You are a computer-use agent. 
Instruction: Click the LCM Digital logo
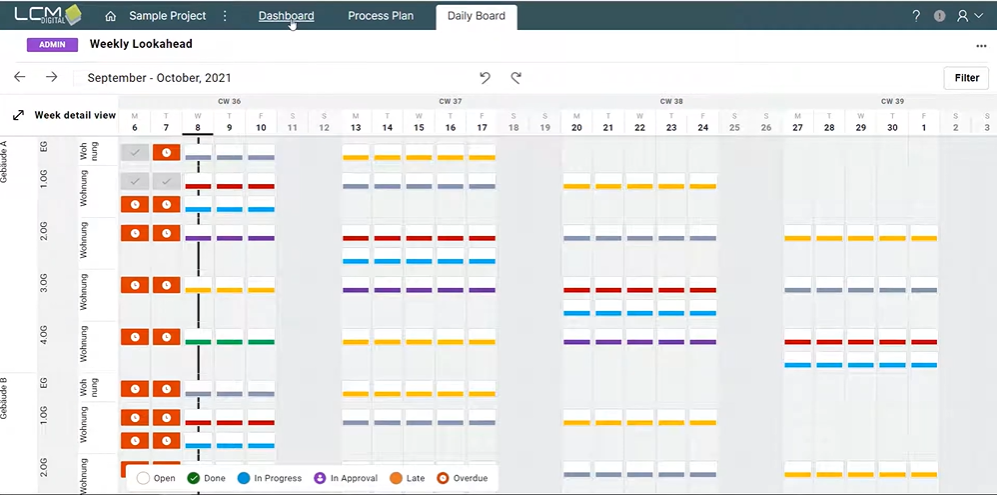[47, 15]
